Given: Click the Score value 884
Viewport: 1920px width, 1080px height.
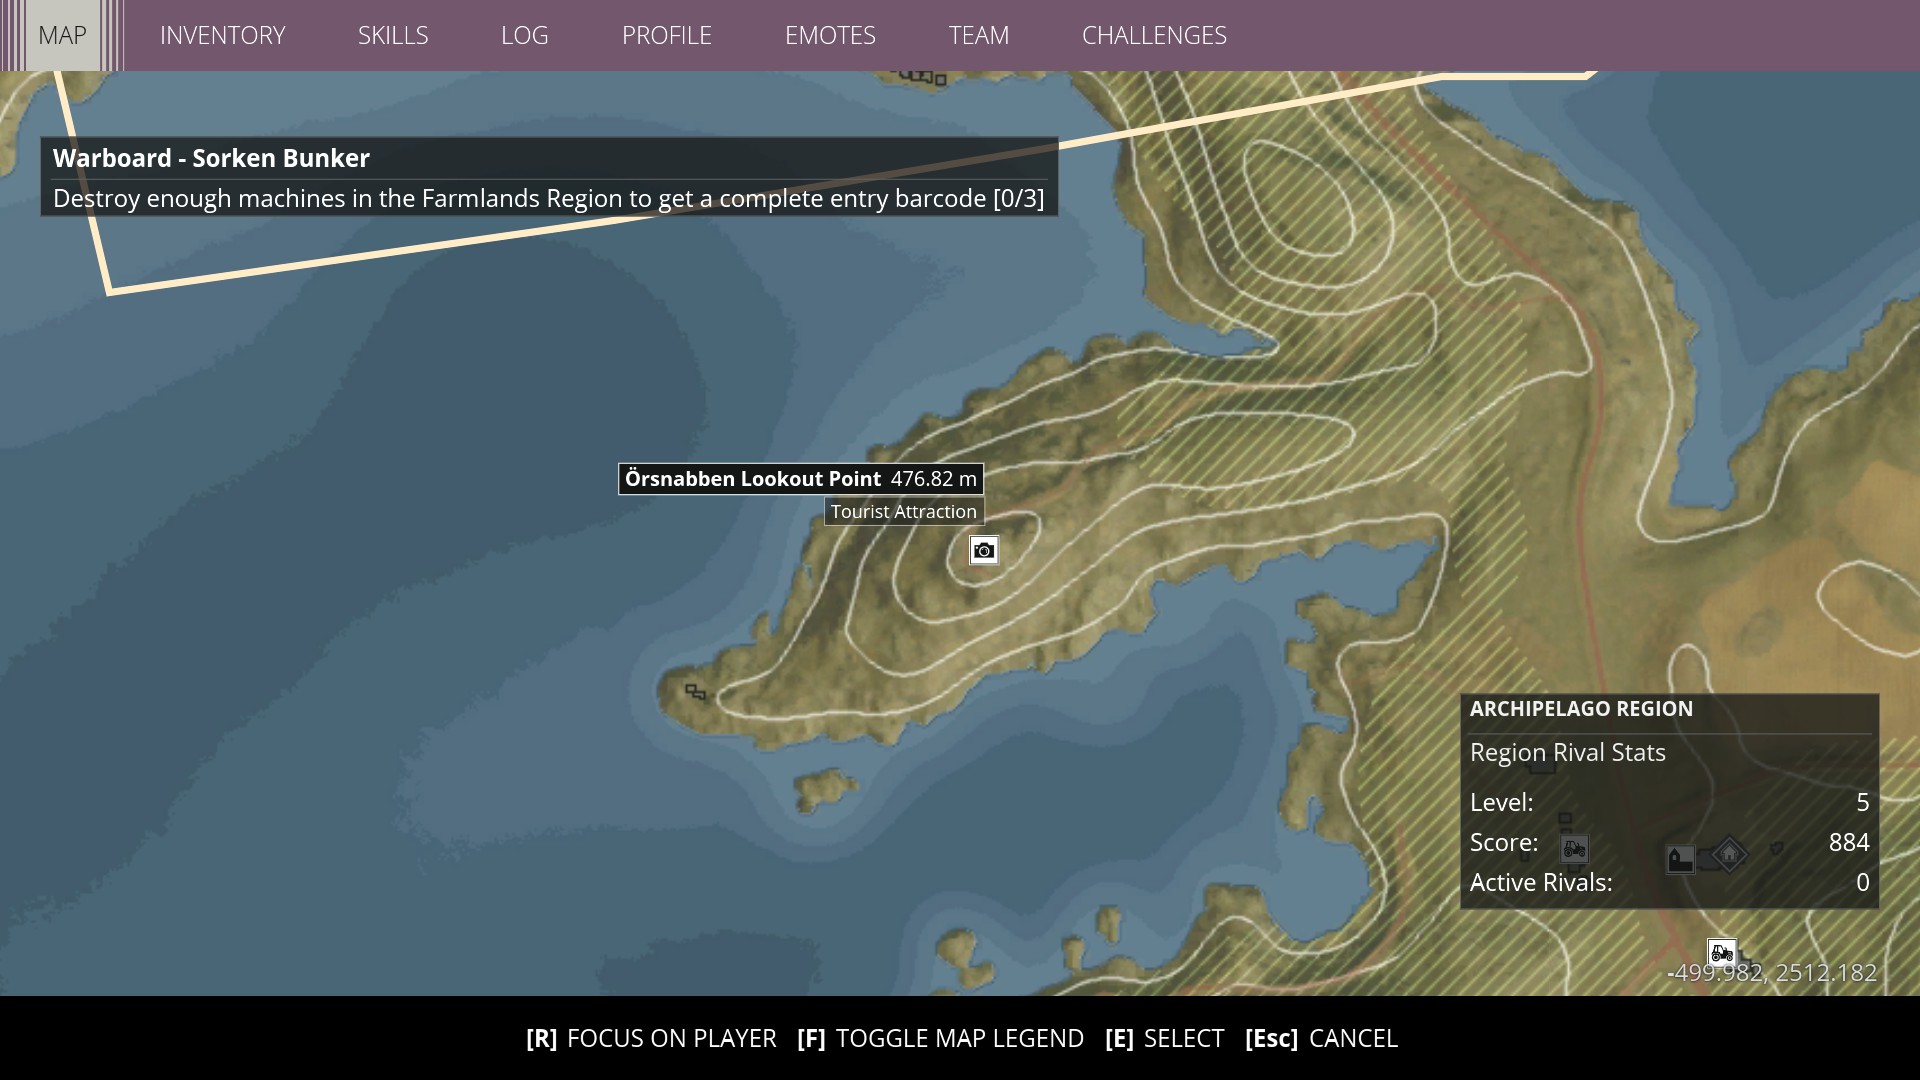Looking at the screenshot, I should 1849,842.
